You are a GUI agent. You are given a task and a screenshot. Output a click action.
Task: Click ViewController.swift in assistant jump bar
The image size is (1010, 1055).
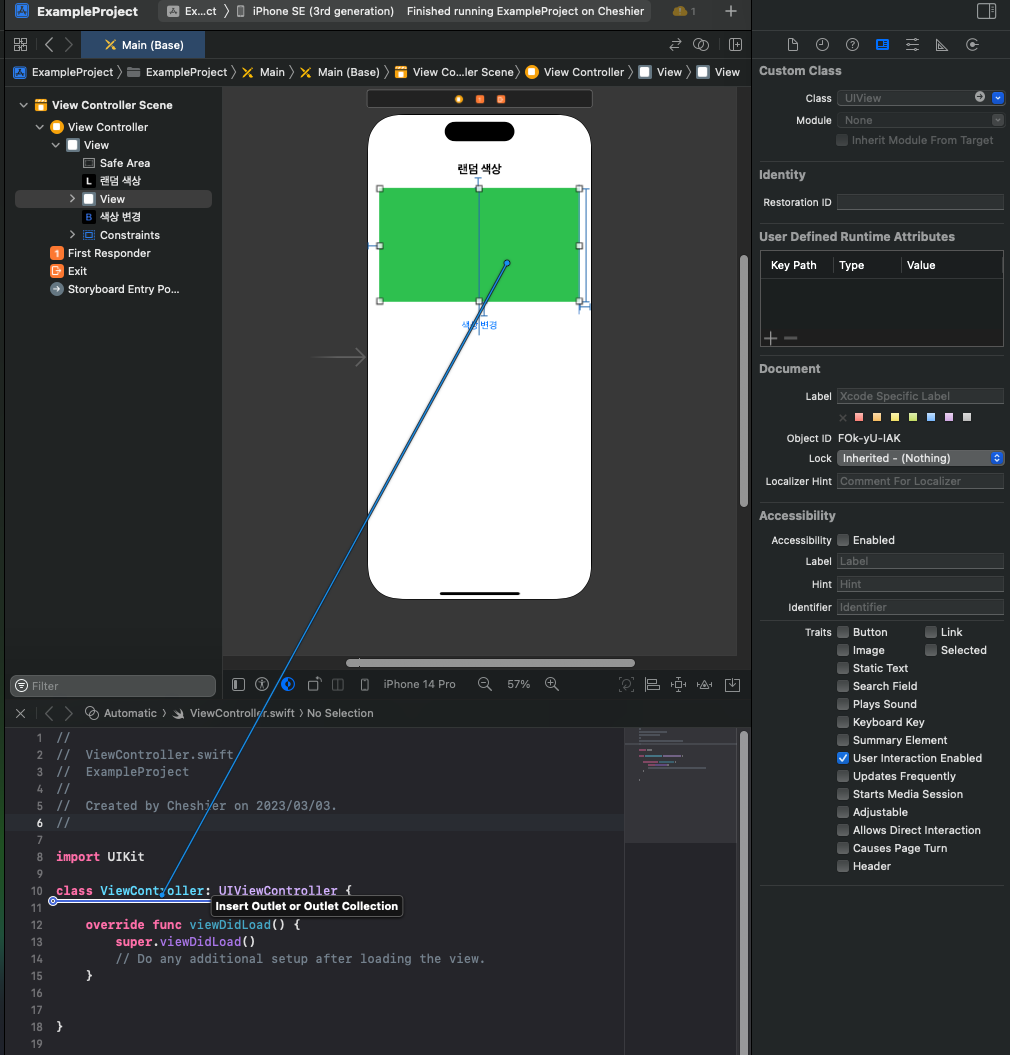tap(234, 713)
